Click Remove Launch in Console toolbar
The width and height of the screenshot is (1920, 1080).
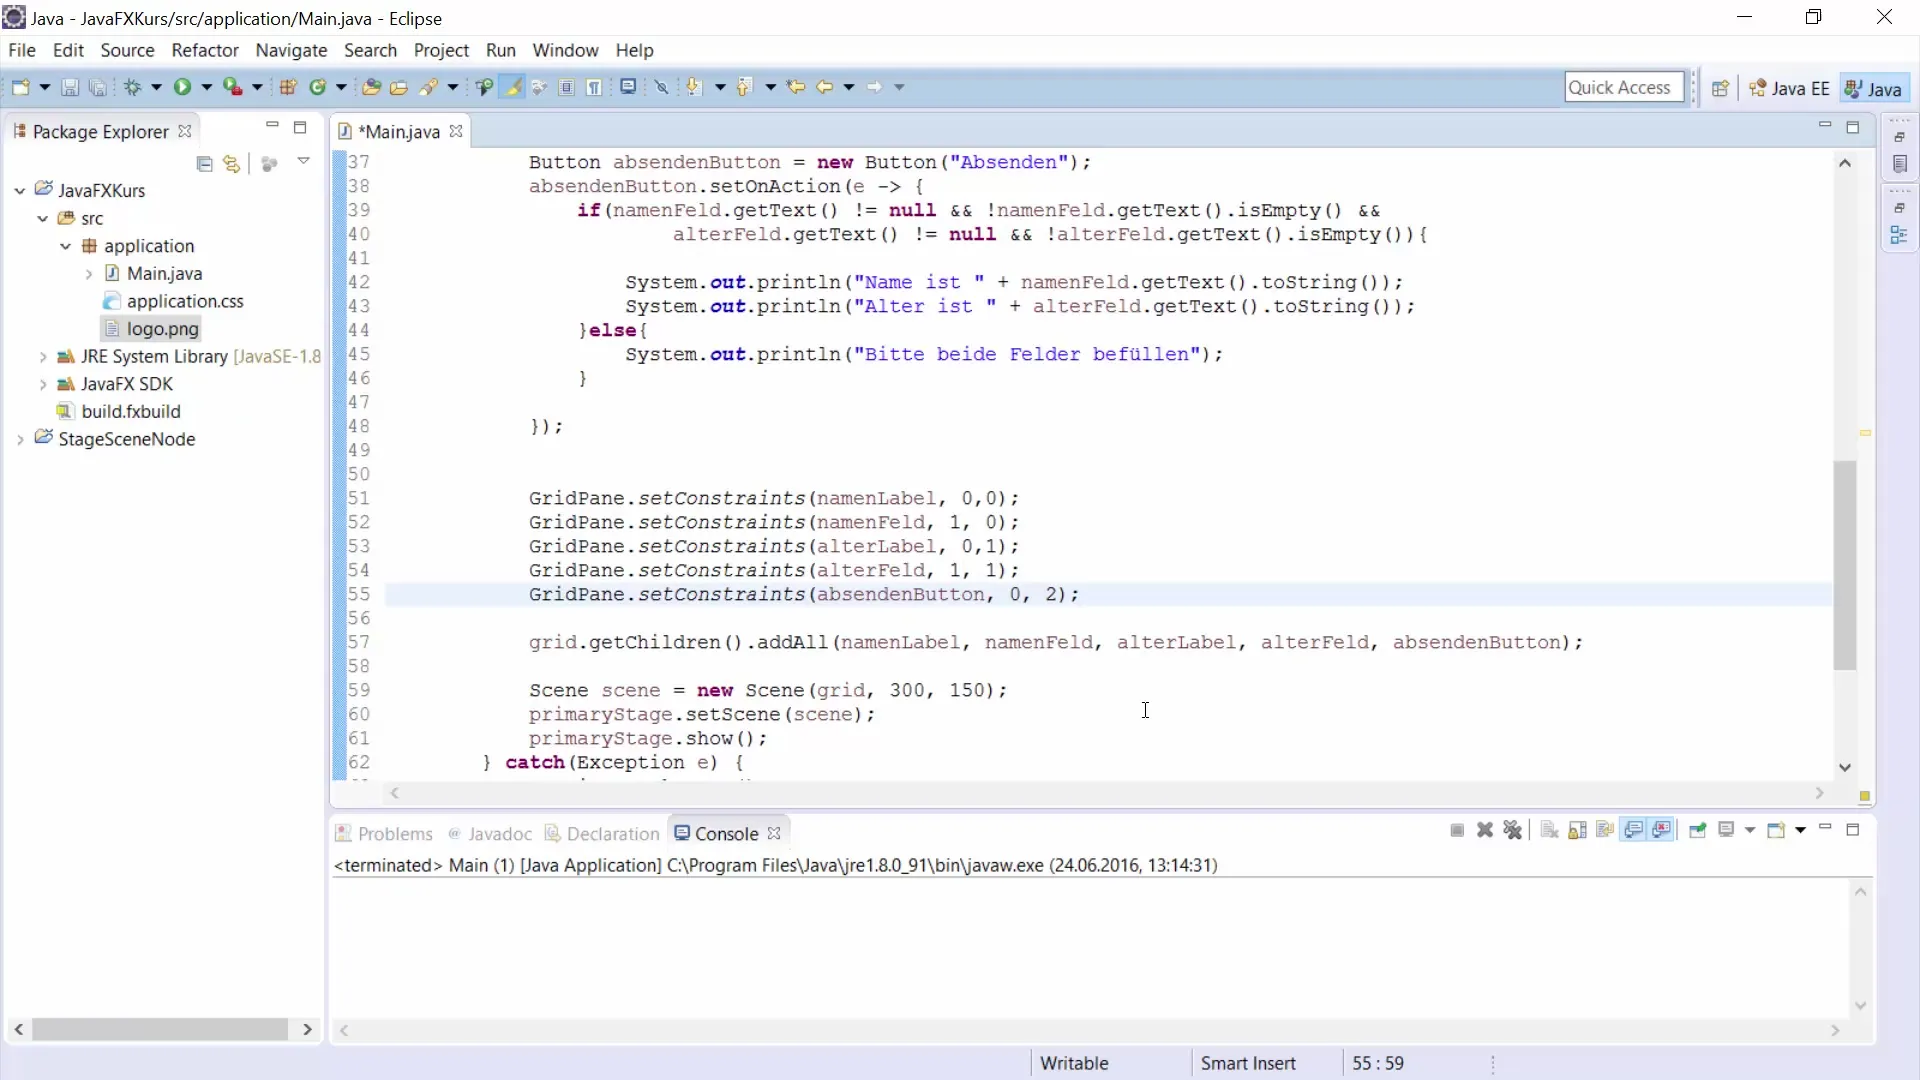[1485, 830]
